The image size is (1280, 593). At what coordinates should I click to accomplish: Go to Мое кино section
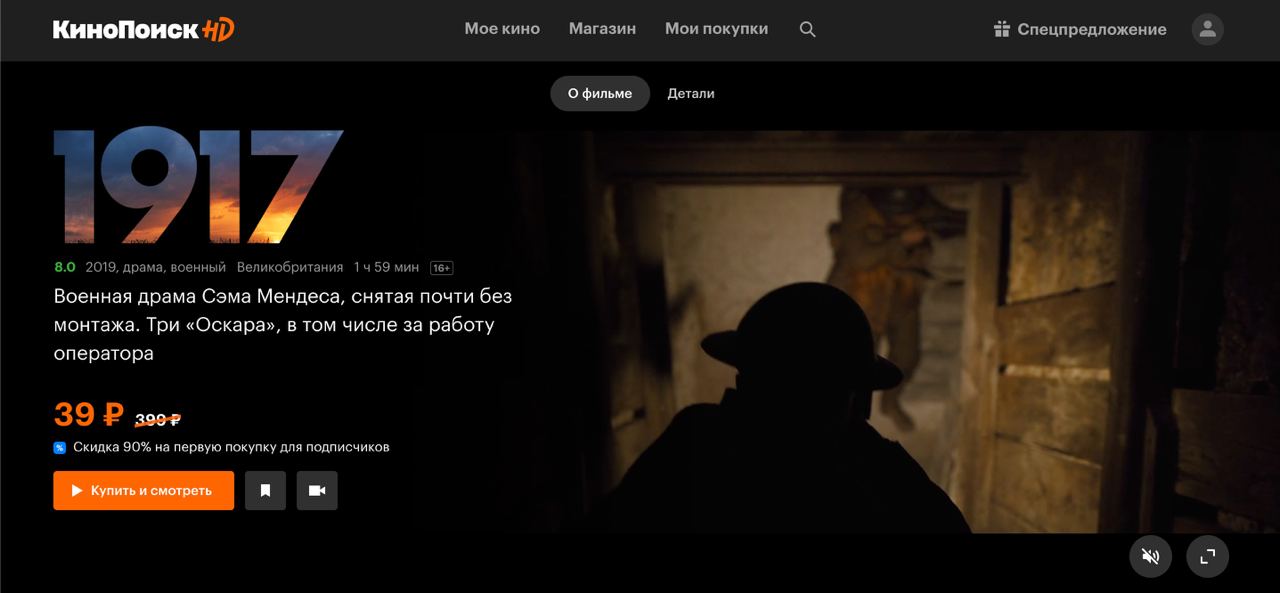point(502,29)
